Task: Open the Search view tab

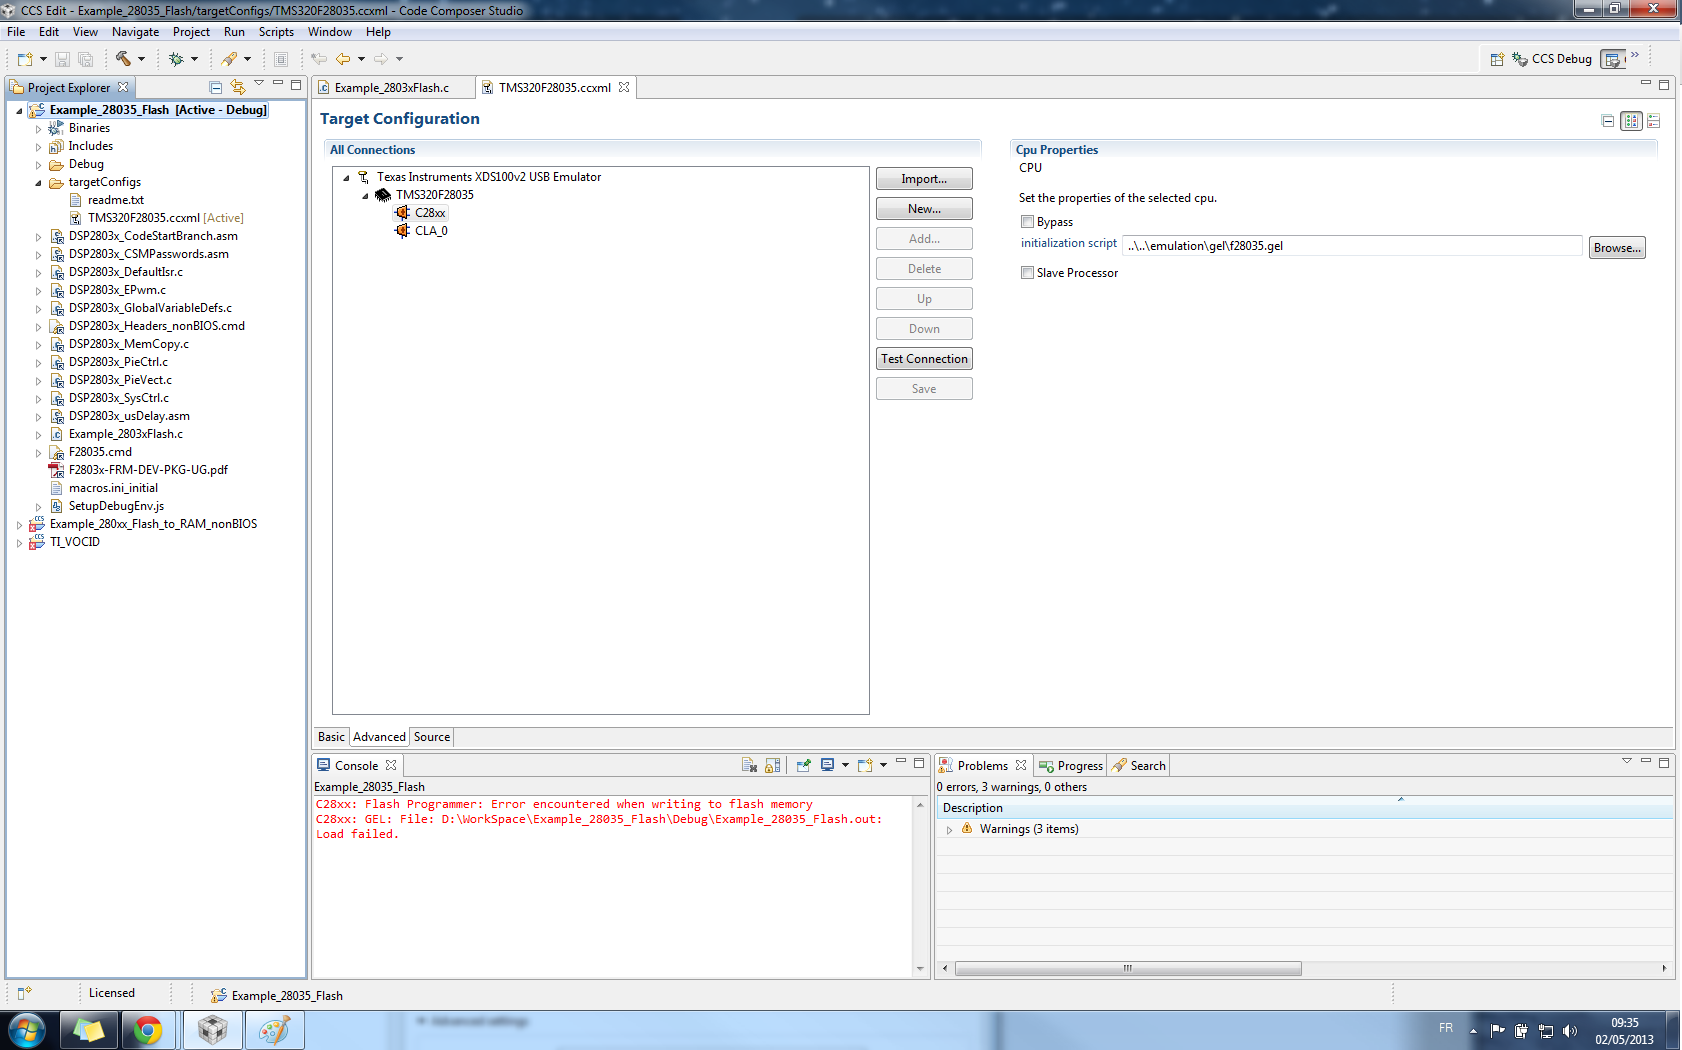Action: pos(1140,765)
